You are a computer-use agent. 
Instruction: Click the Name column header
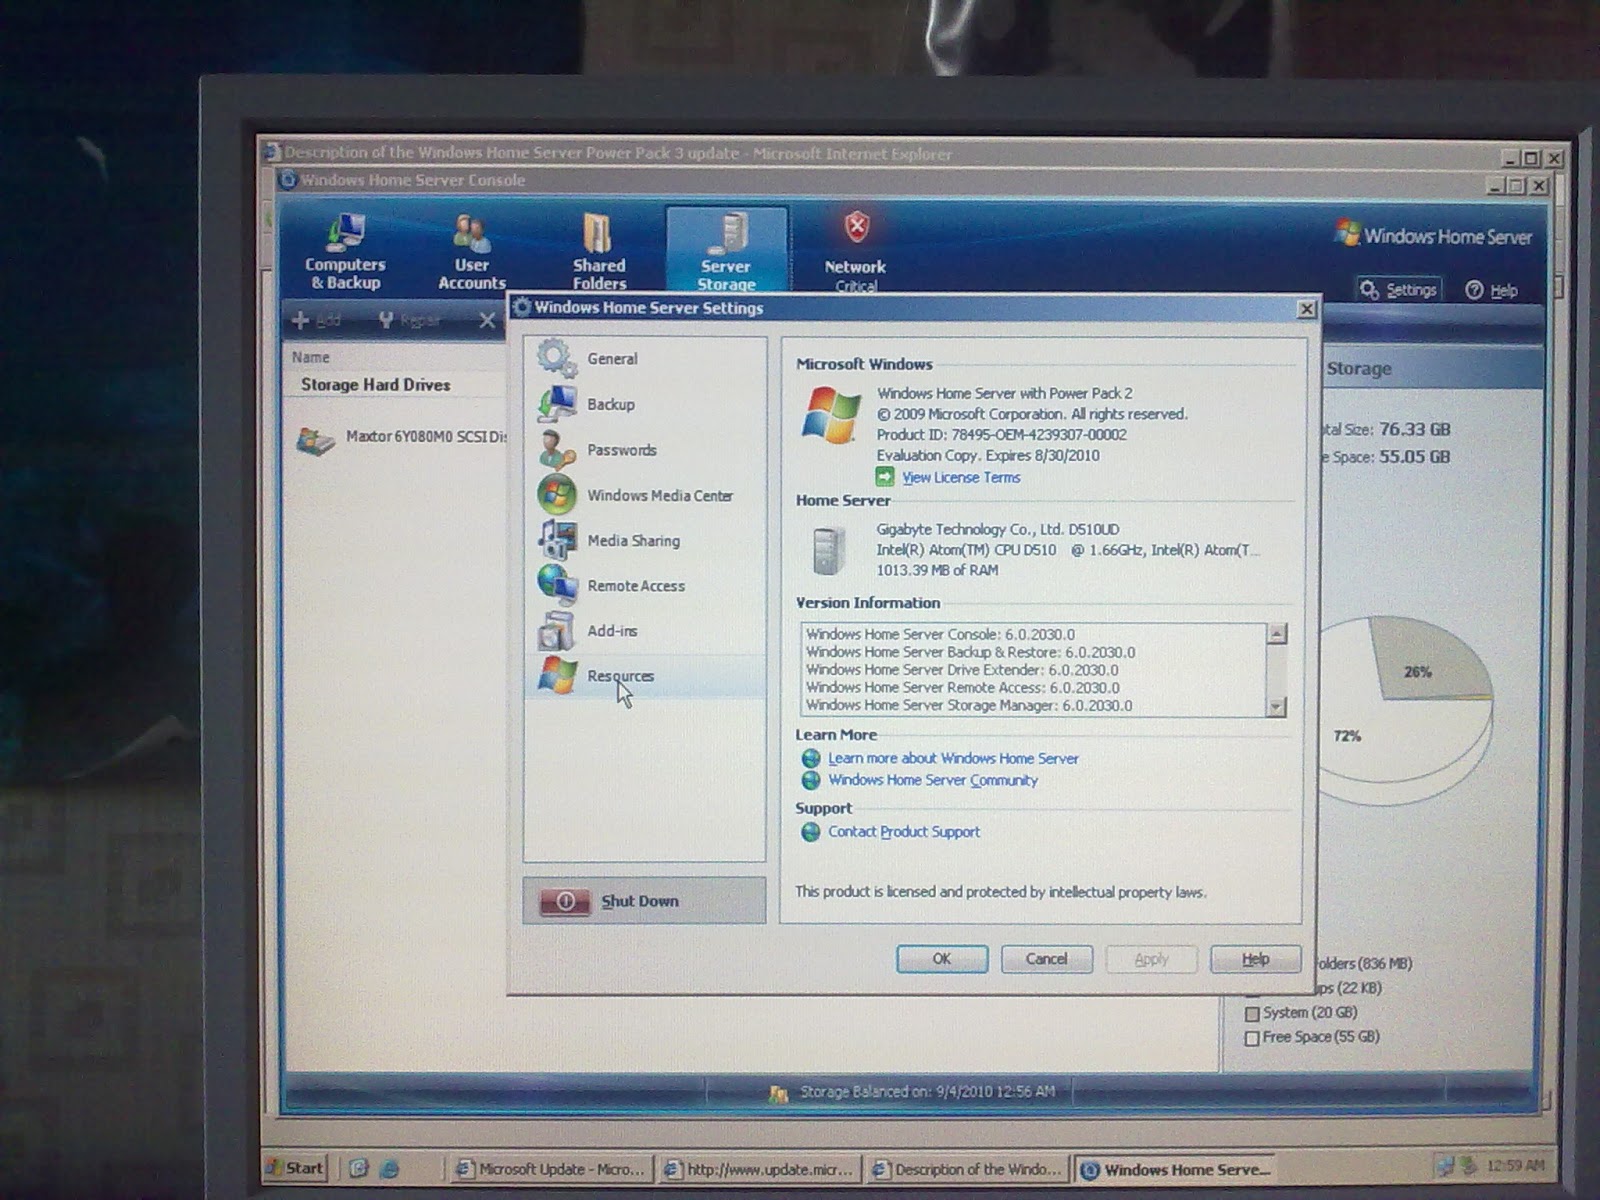click(x=310, y=357)
